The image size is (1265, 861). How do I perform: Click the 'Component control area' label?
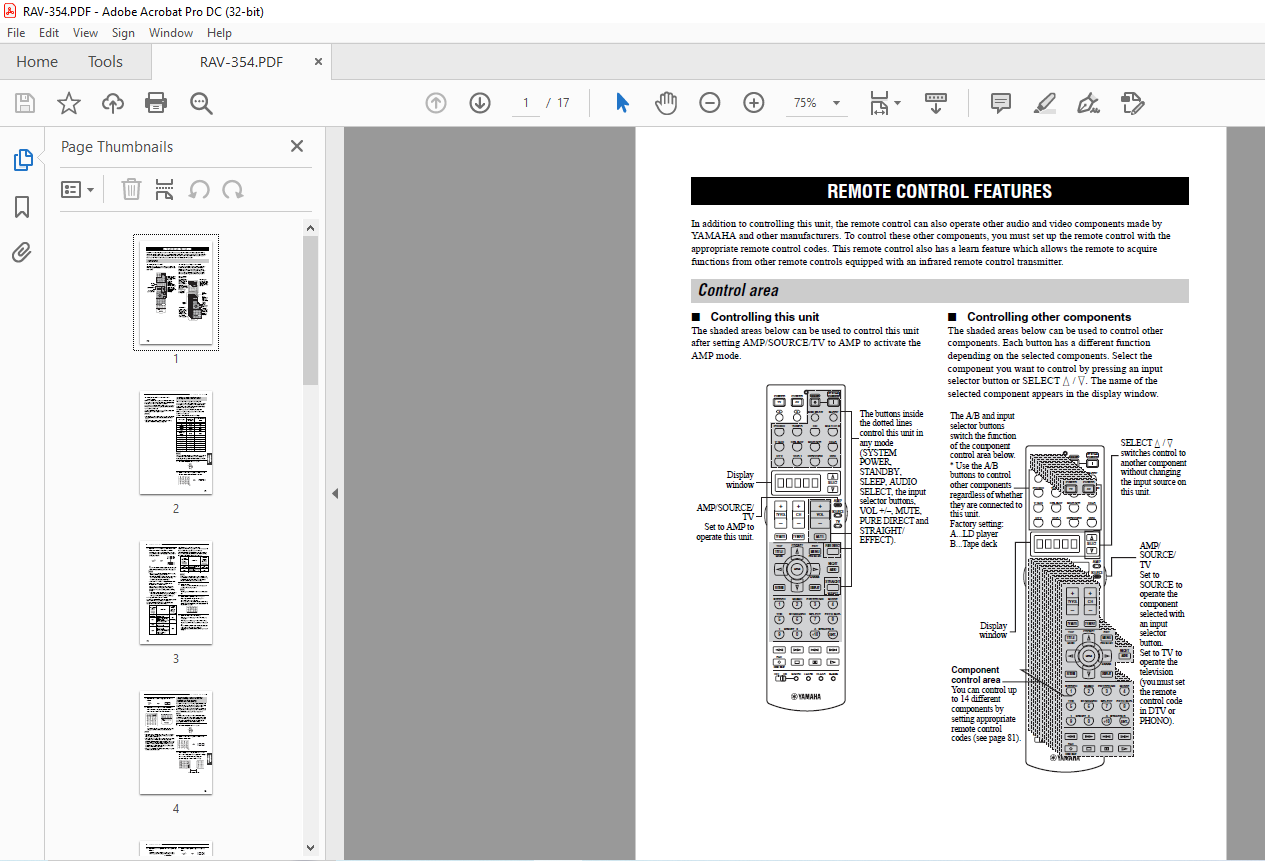pos(975,675)
